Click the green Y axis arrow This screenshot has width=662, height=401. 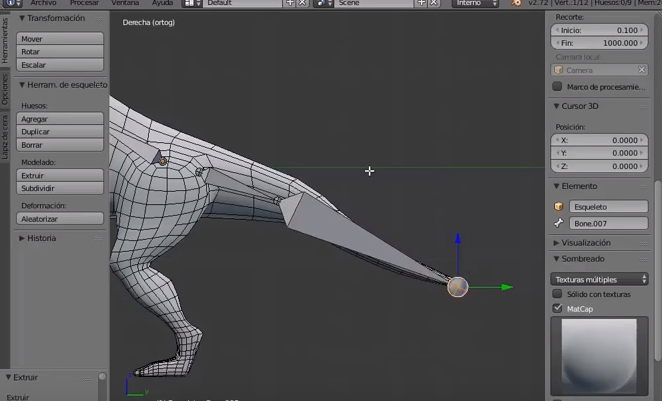click(506, 288)
